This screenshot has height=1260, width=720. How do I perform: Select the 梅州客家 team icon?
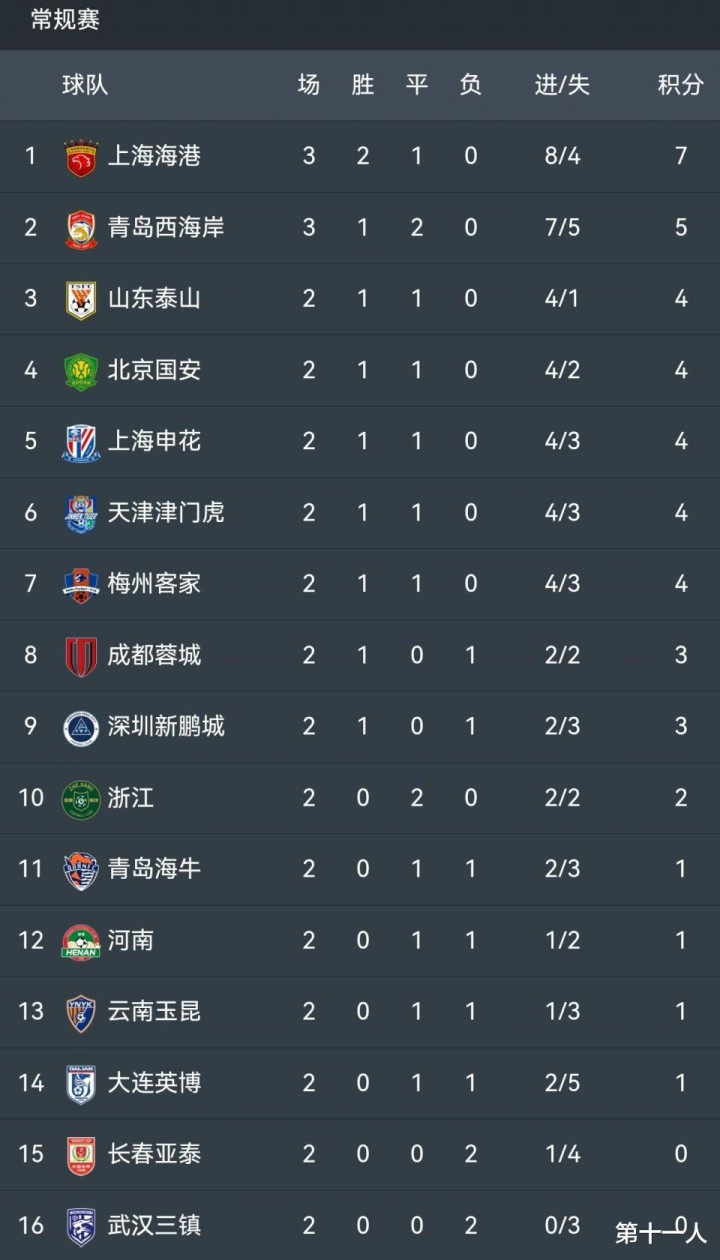pos(81,584)
